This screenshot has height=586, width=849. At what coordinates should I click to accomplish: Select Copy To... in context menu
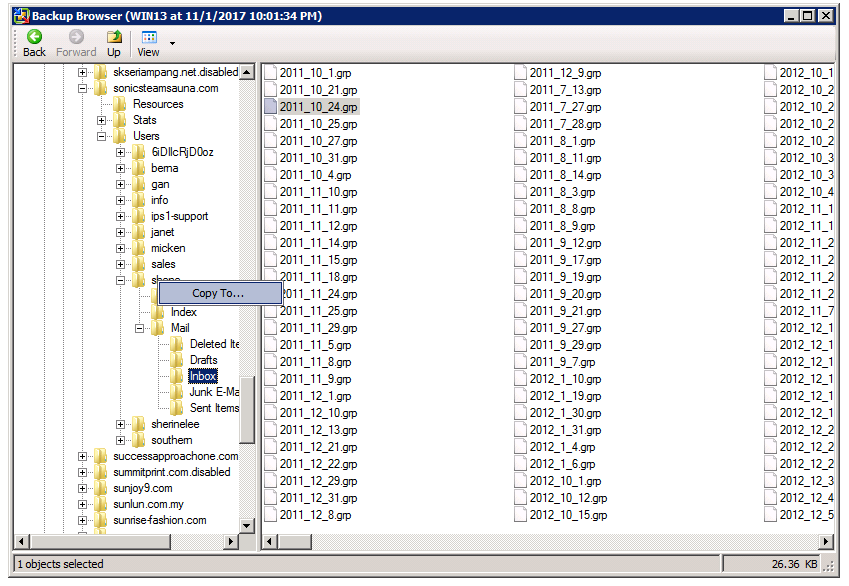[218, 293]
